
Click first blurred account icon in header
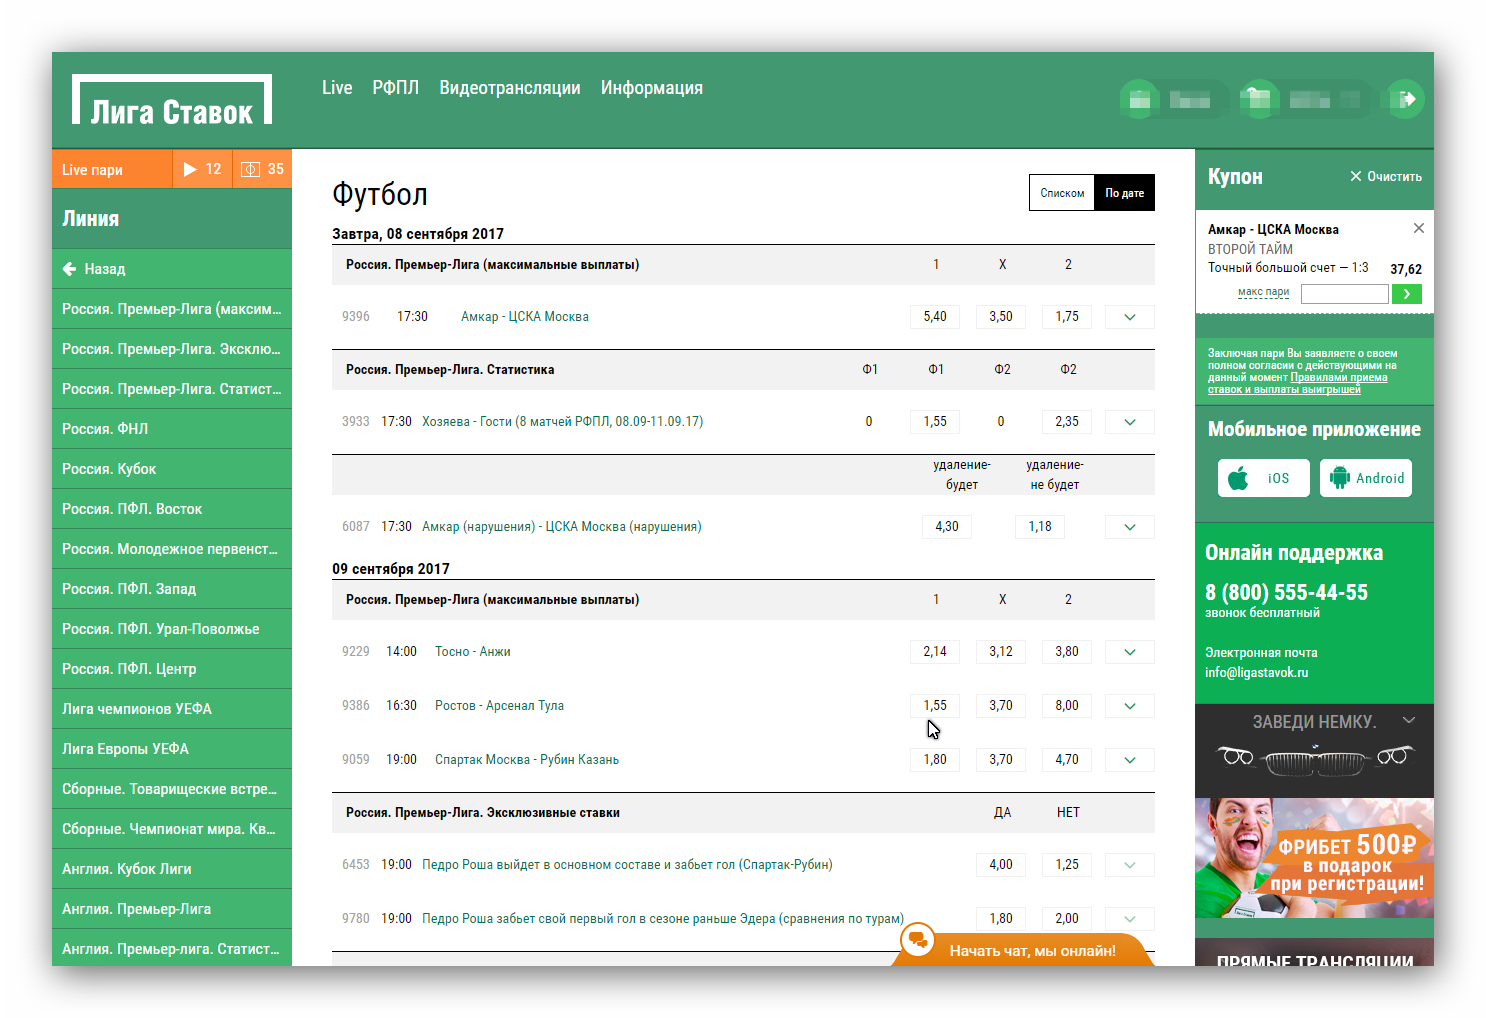(1139, 99)
